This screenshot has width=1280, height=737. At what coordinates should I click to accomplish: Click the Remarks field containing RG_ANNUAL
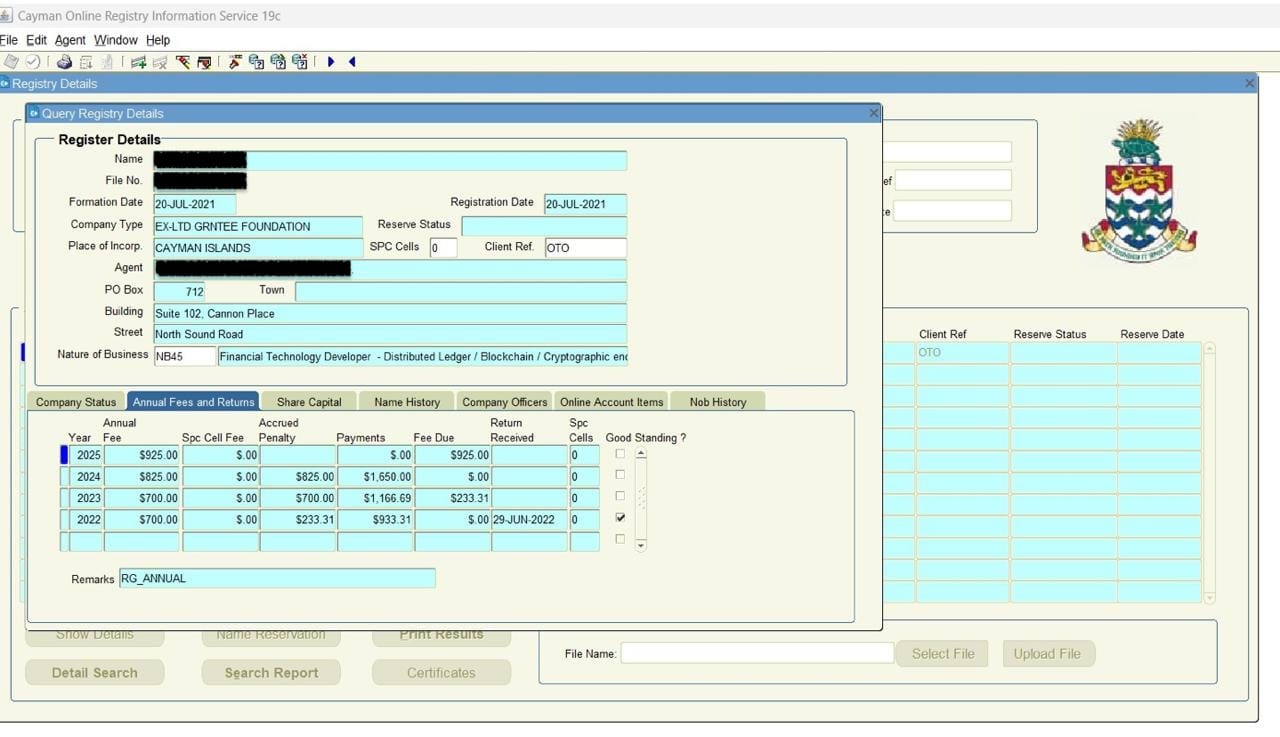[x=277, y=578]
